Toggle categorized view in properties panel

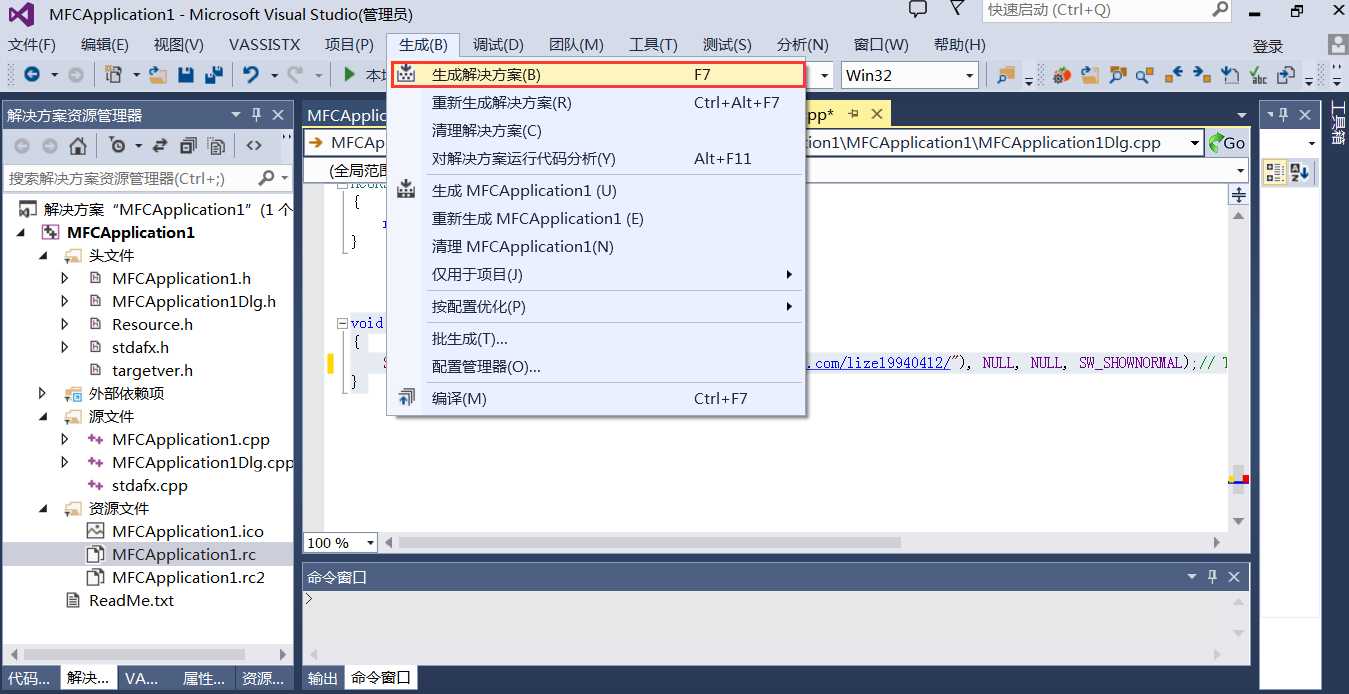pyautogui.click(x=1275, y=173)
